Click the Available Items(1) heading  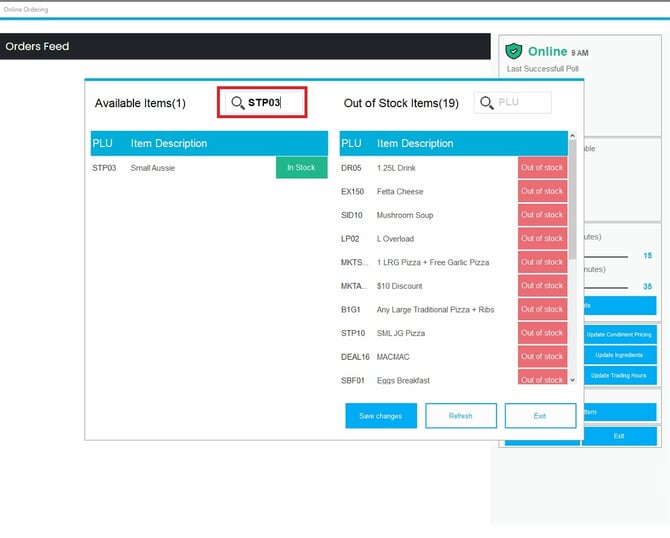(x=140, y=103)
